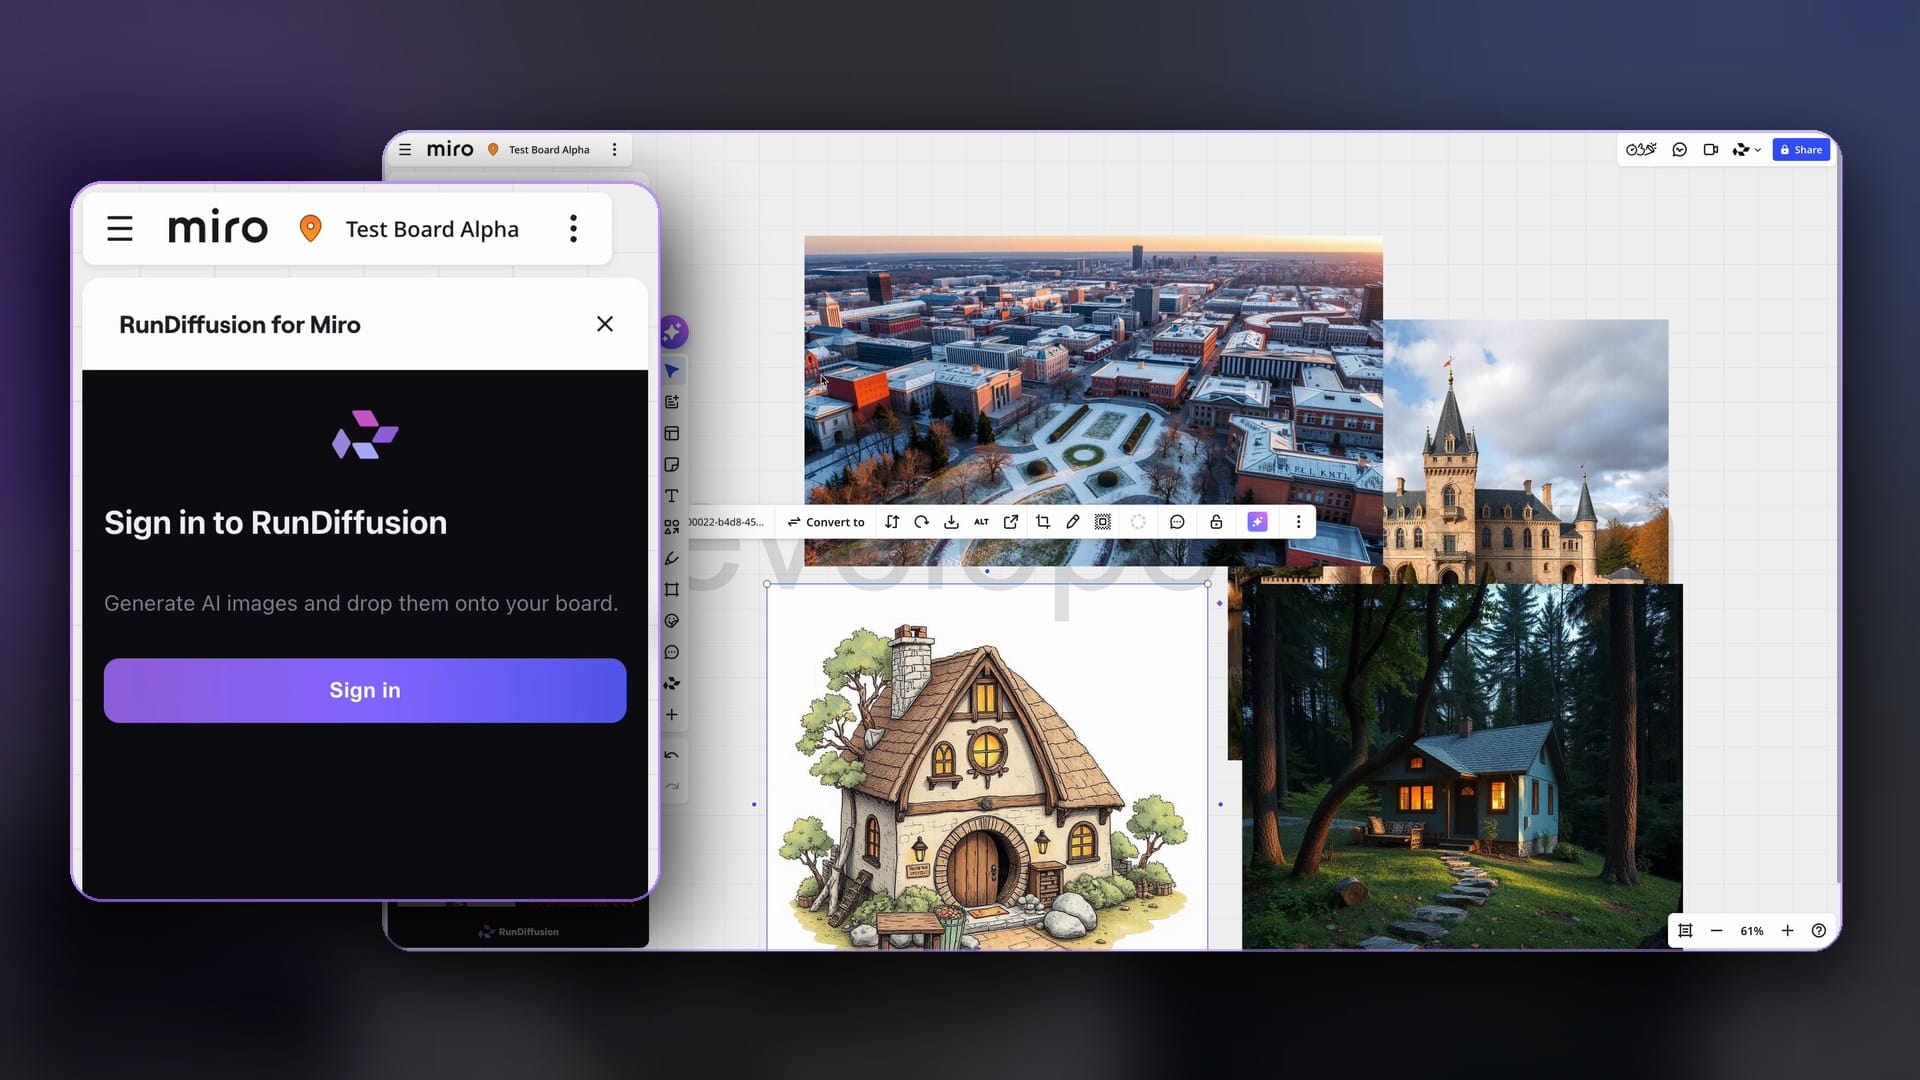Click RunDiffusion footer label in background panel
The height and width of the screenshot is (1080, 1920).
(519, 932)
